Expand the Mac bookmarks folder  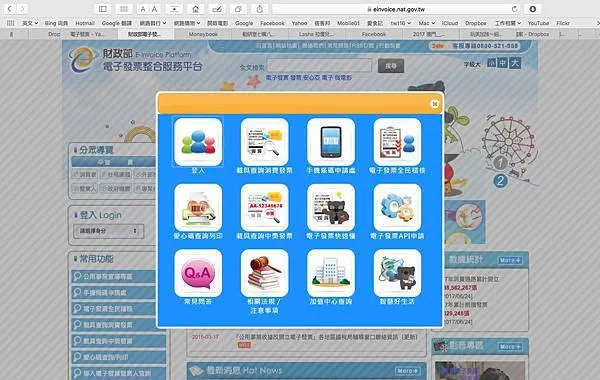click(427, 23)
